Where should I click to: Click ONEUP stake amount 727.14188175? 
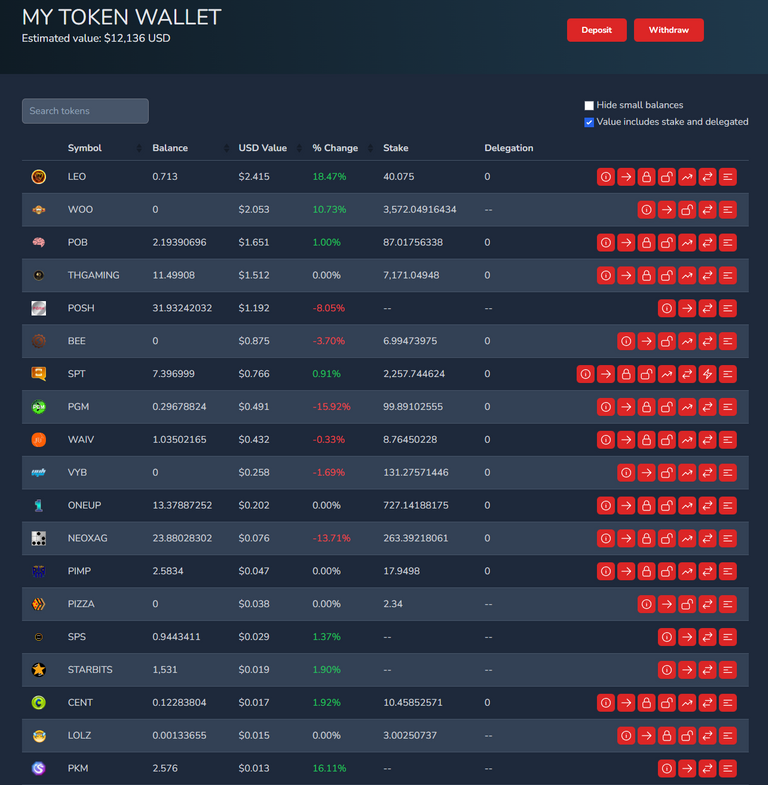coord(416,506)
